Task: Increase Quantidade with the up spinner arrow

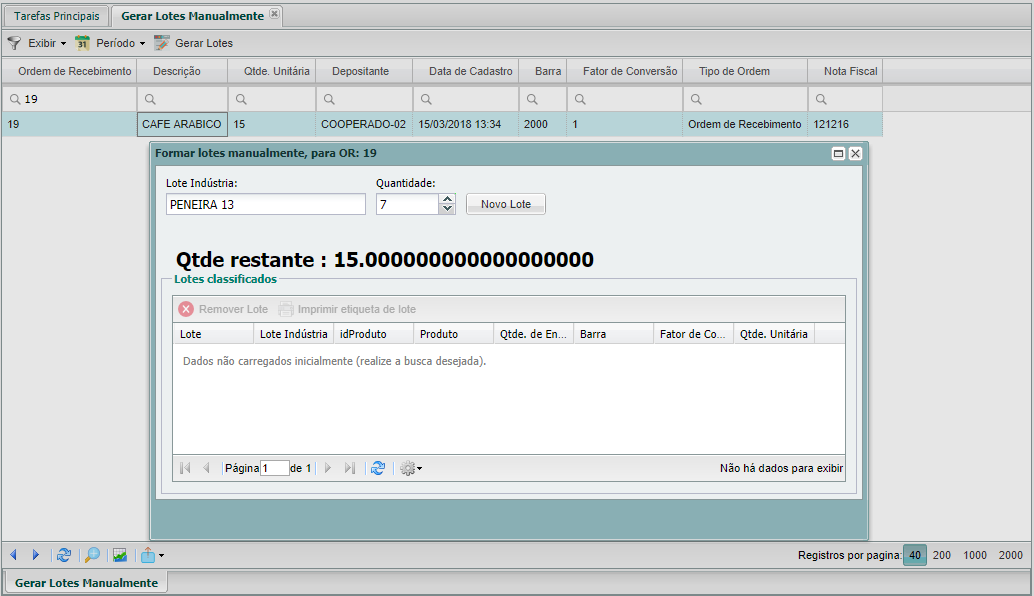Action: pos(447,199)
